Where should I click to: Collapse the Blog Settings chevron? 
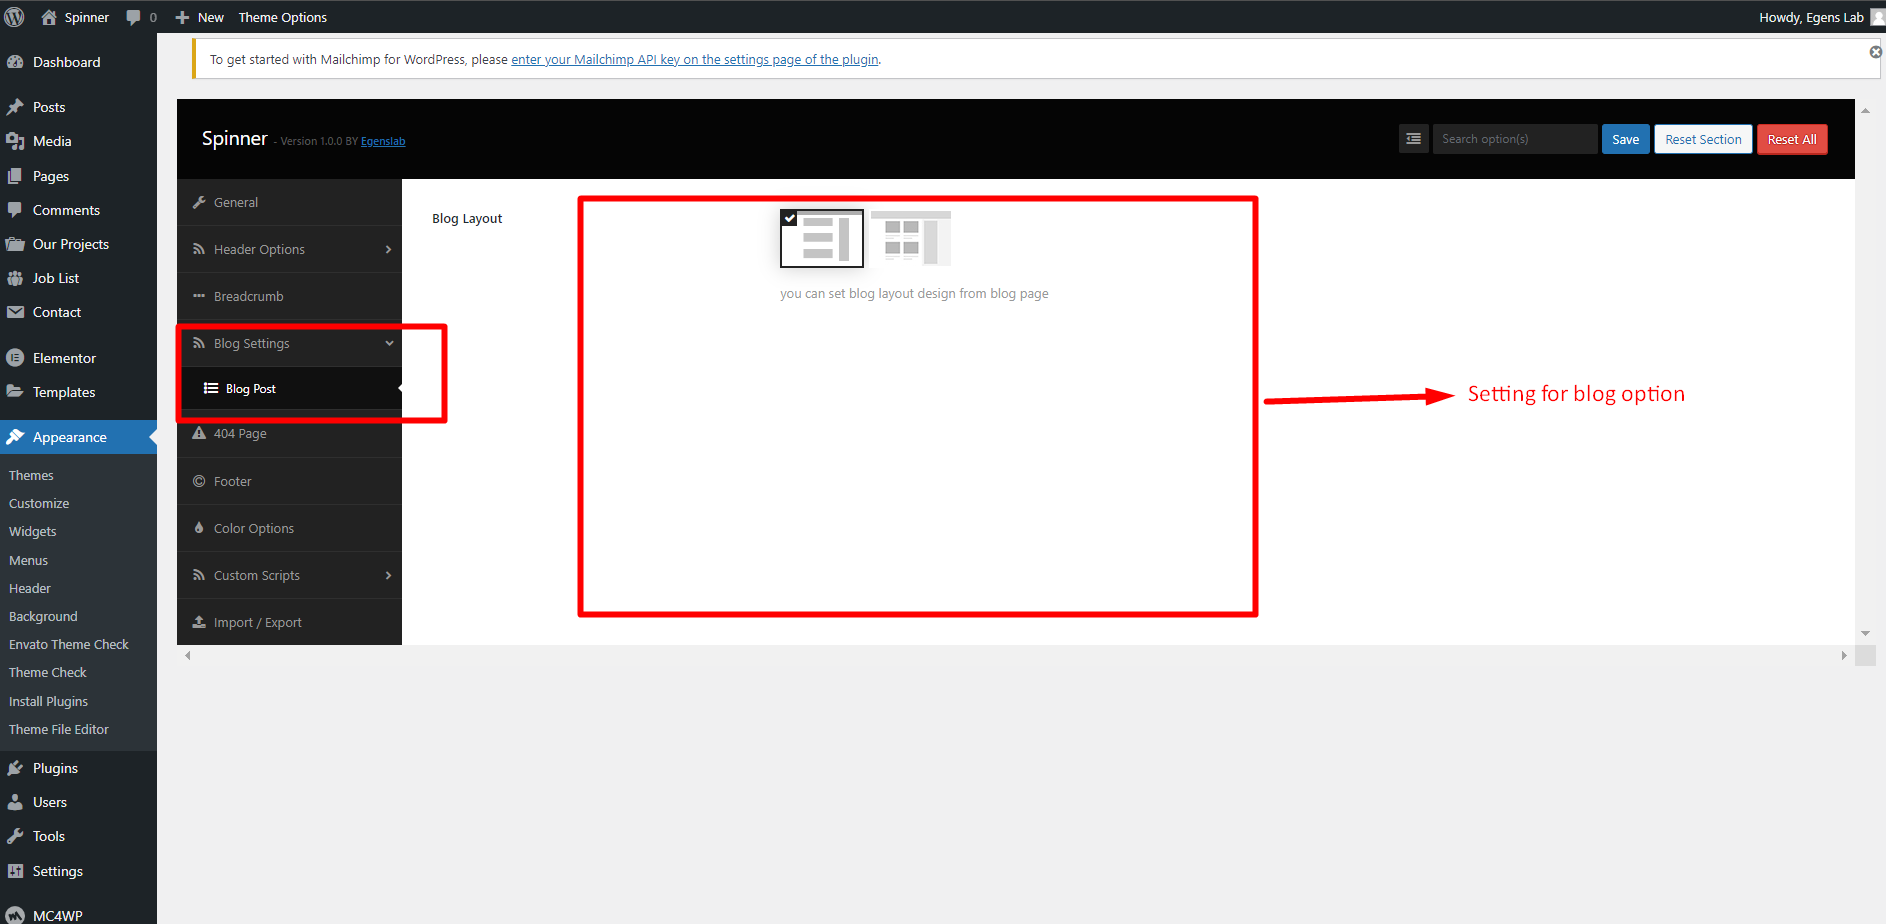[389, 343]
